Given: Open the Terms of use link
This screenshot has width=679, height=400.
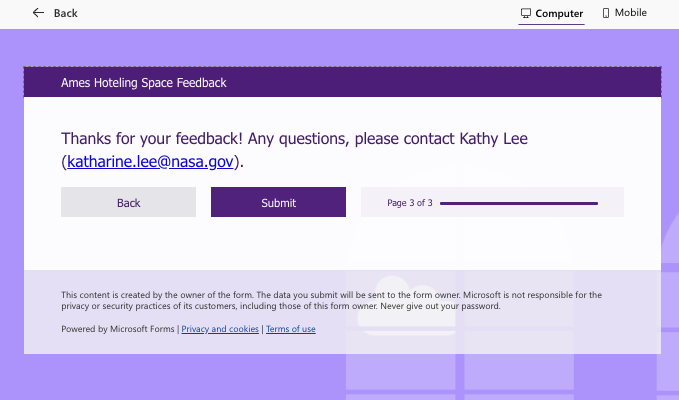Looking at the screenshot, I should (290, 329).
